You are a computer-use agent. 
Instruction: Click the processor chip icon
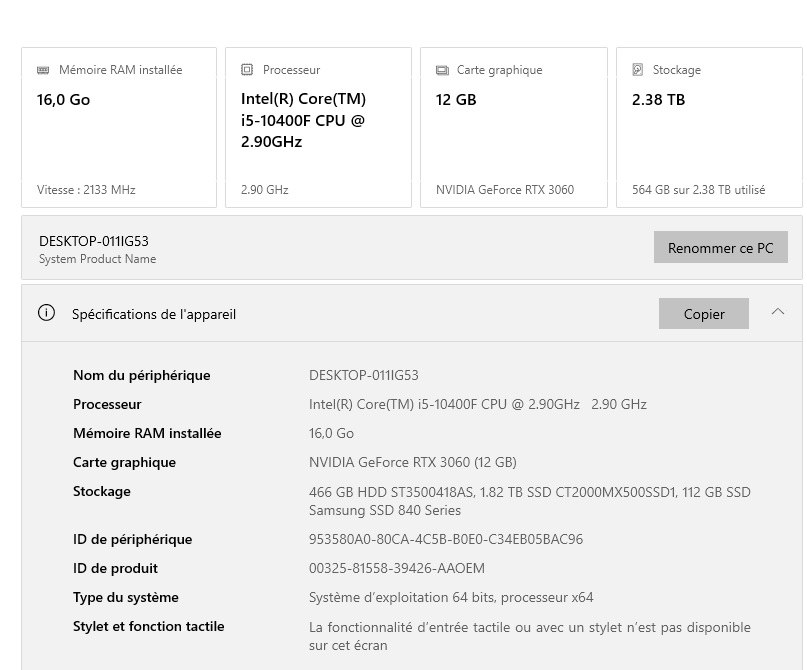(247, 70)
